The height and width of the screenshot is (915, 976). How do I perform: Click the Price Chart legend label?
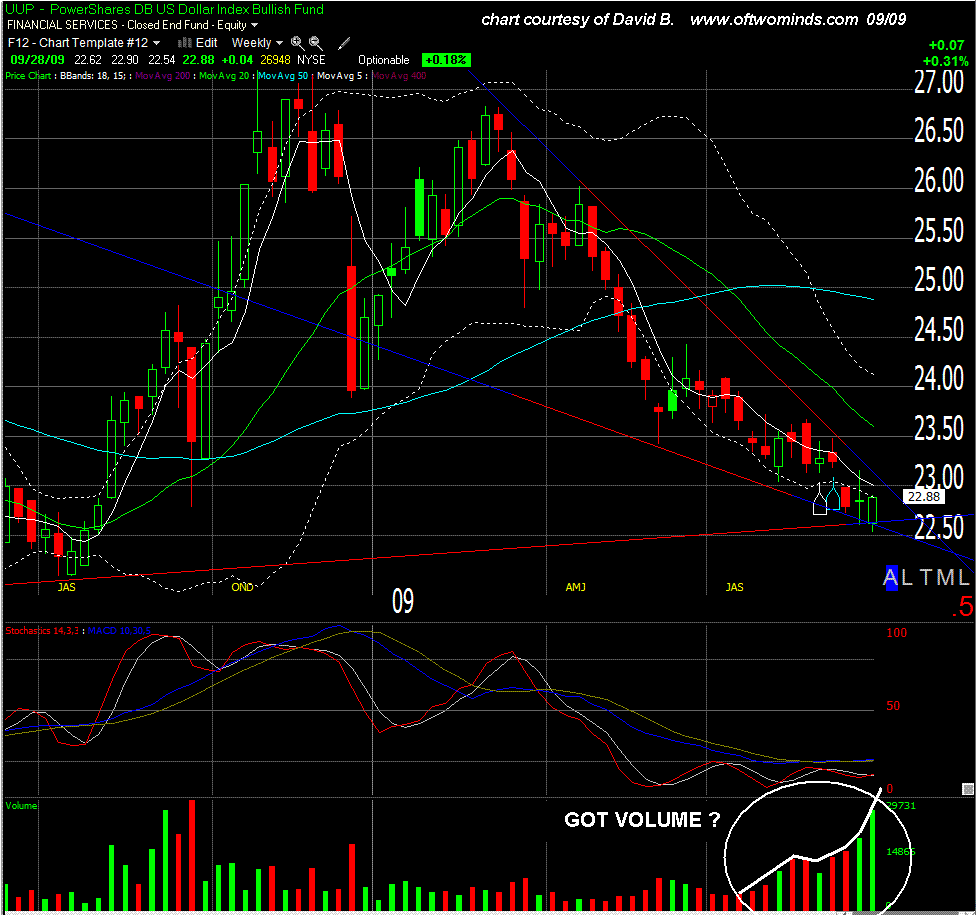(28, 76)
